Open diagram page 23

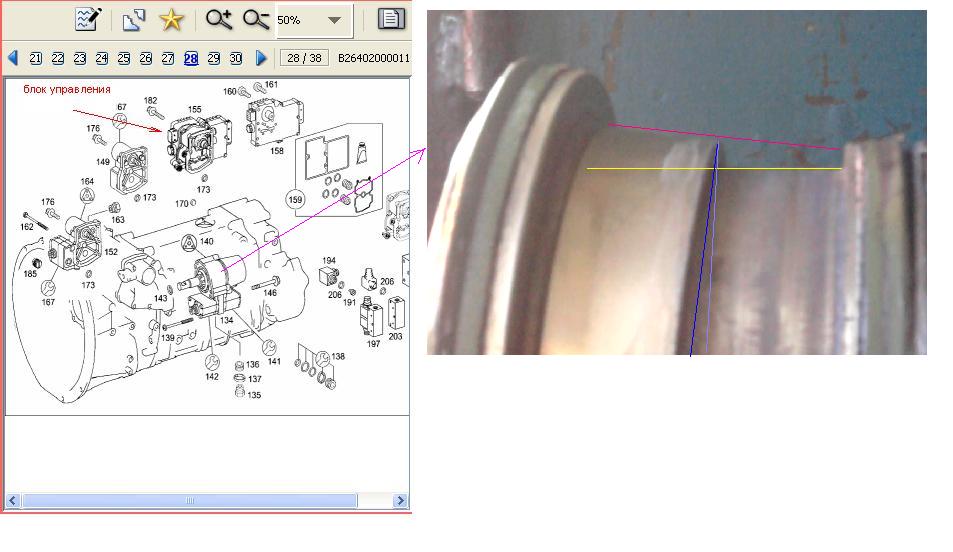[80, 58]
